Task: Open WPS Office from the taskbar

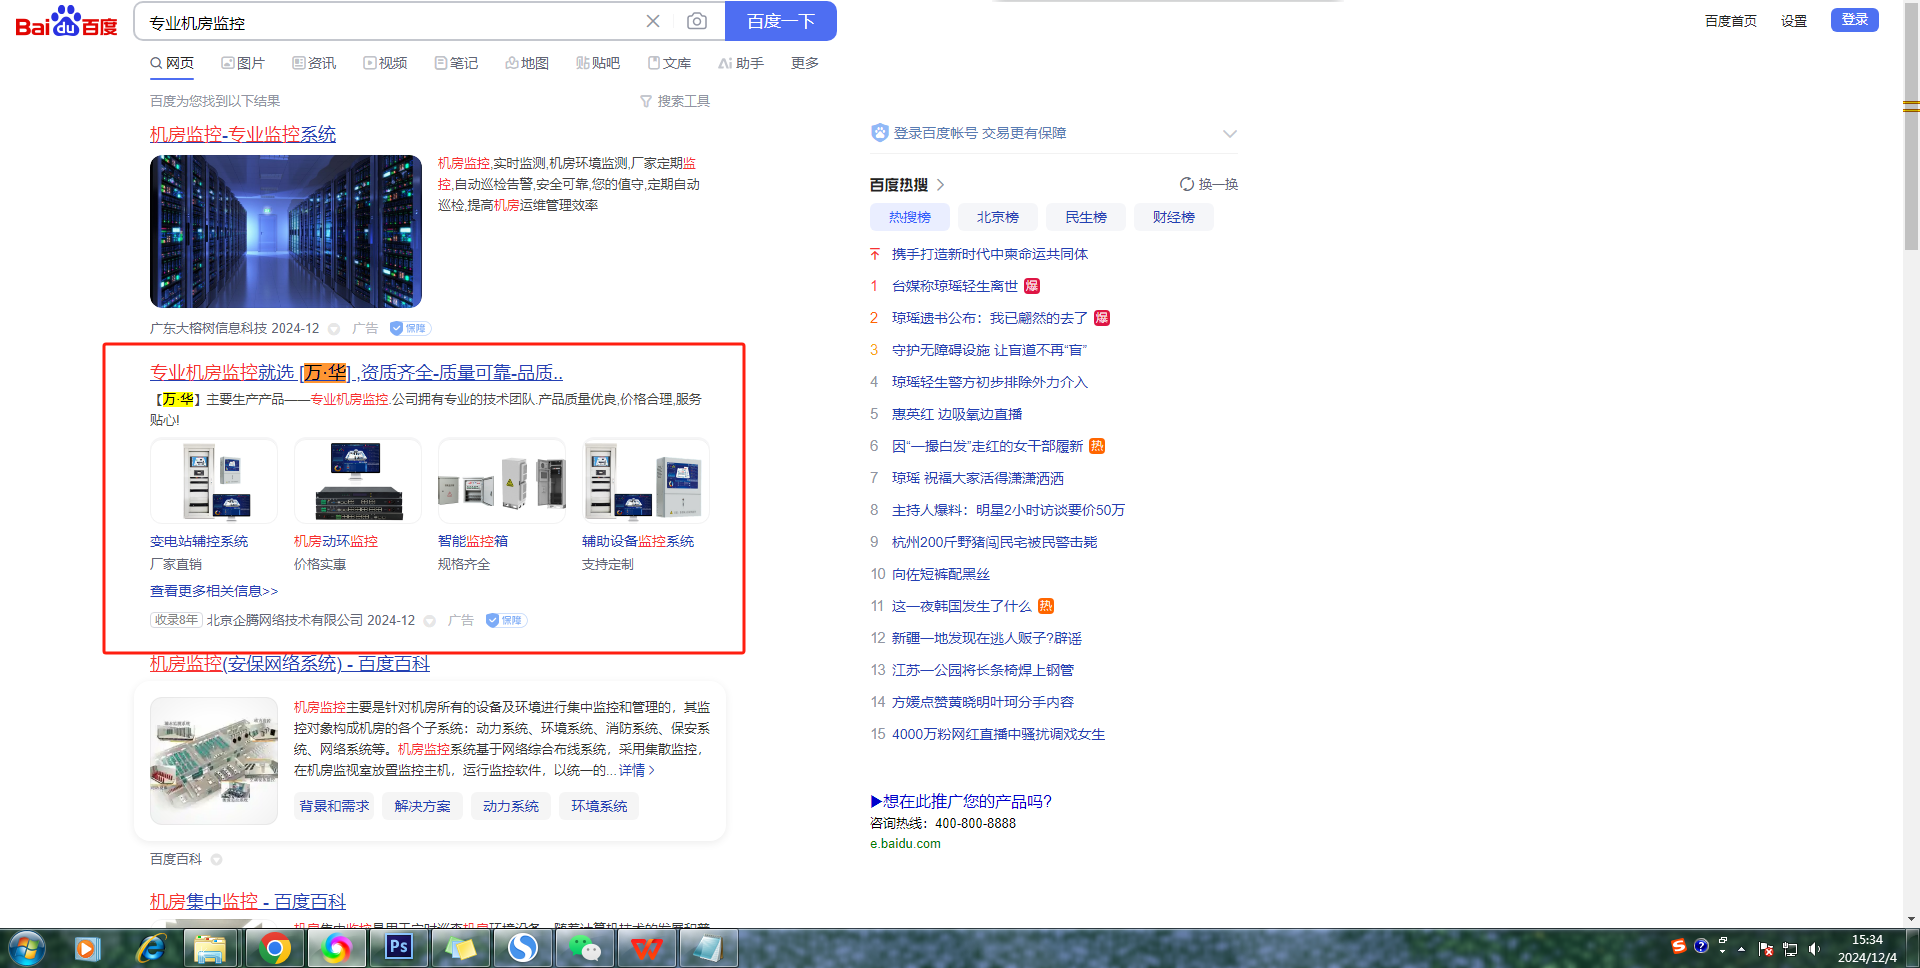Action: (646, 948)
